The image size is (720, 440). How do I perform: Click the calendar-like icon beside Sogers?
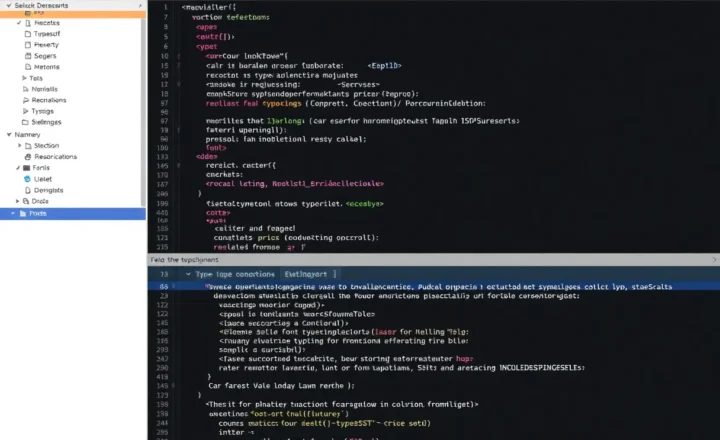(28, 56)
